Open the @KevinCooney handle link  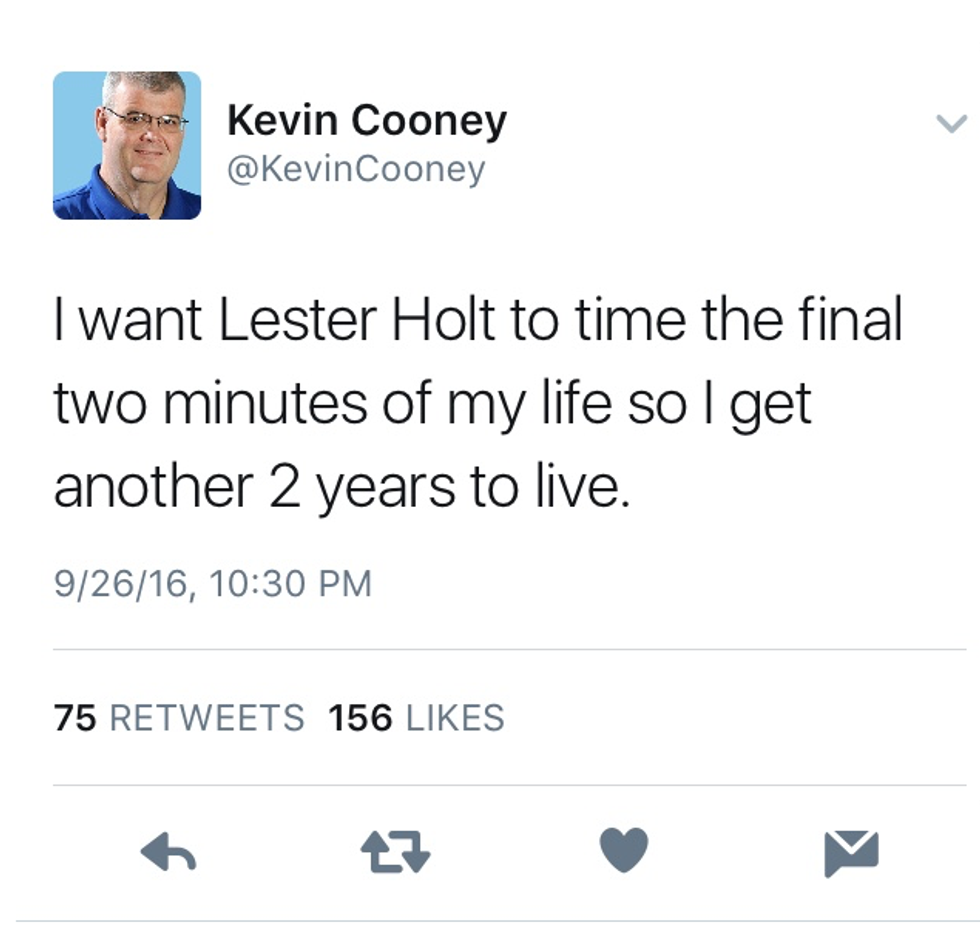coord(356,169)
